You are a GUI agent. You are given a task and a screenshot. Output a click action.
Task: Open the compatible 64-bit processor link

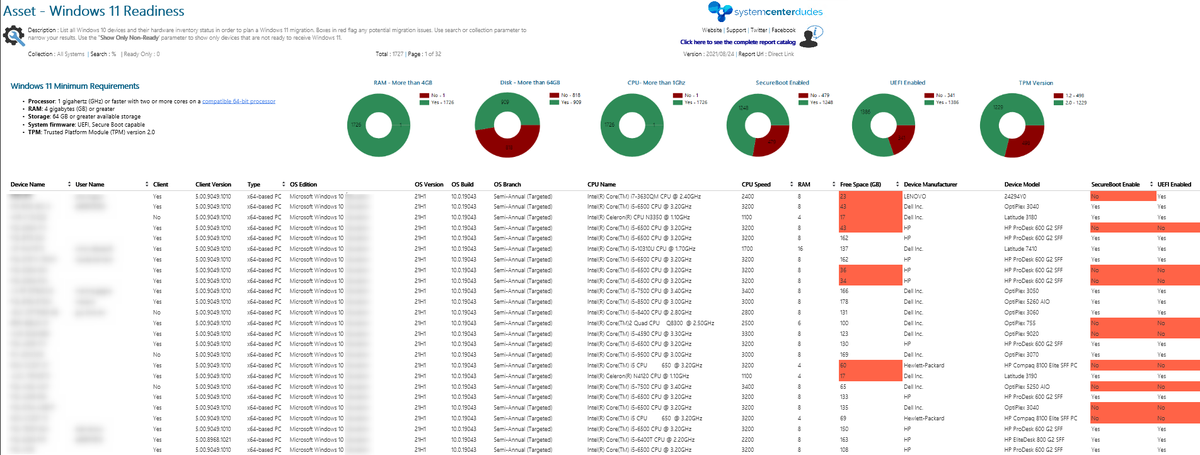click(238, 102)
